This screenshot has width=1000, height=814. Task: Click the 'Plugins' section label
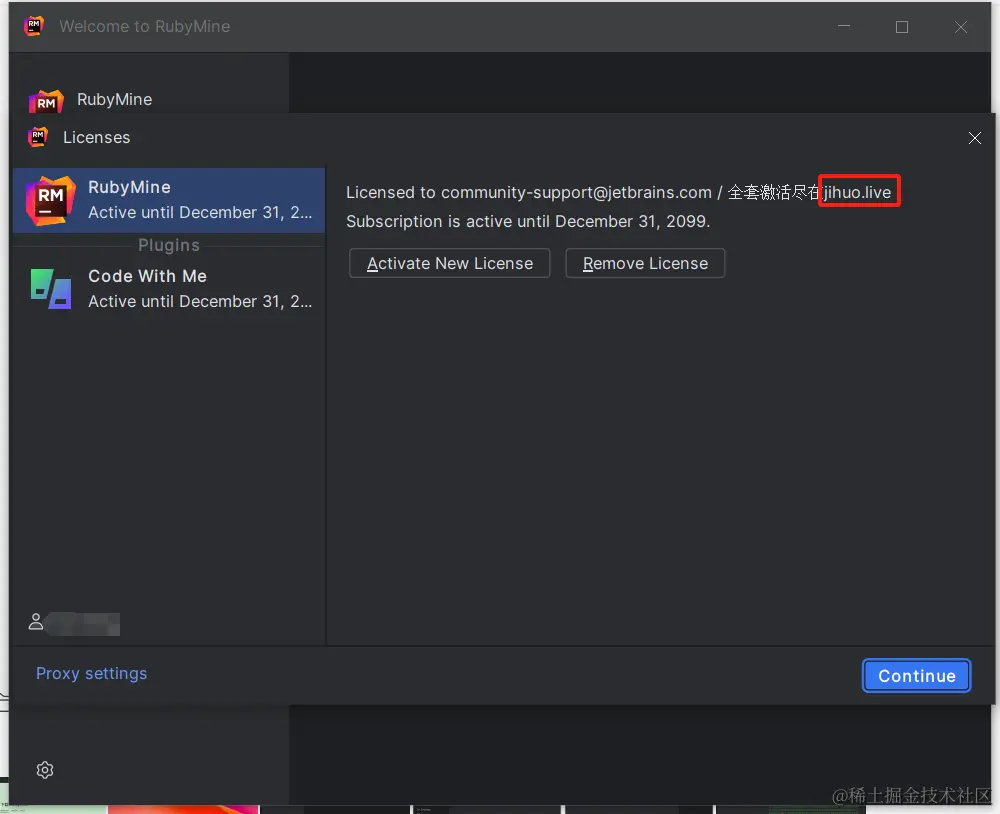pyautogui.click(x=169, y=245)
